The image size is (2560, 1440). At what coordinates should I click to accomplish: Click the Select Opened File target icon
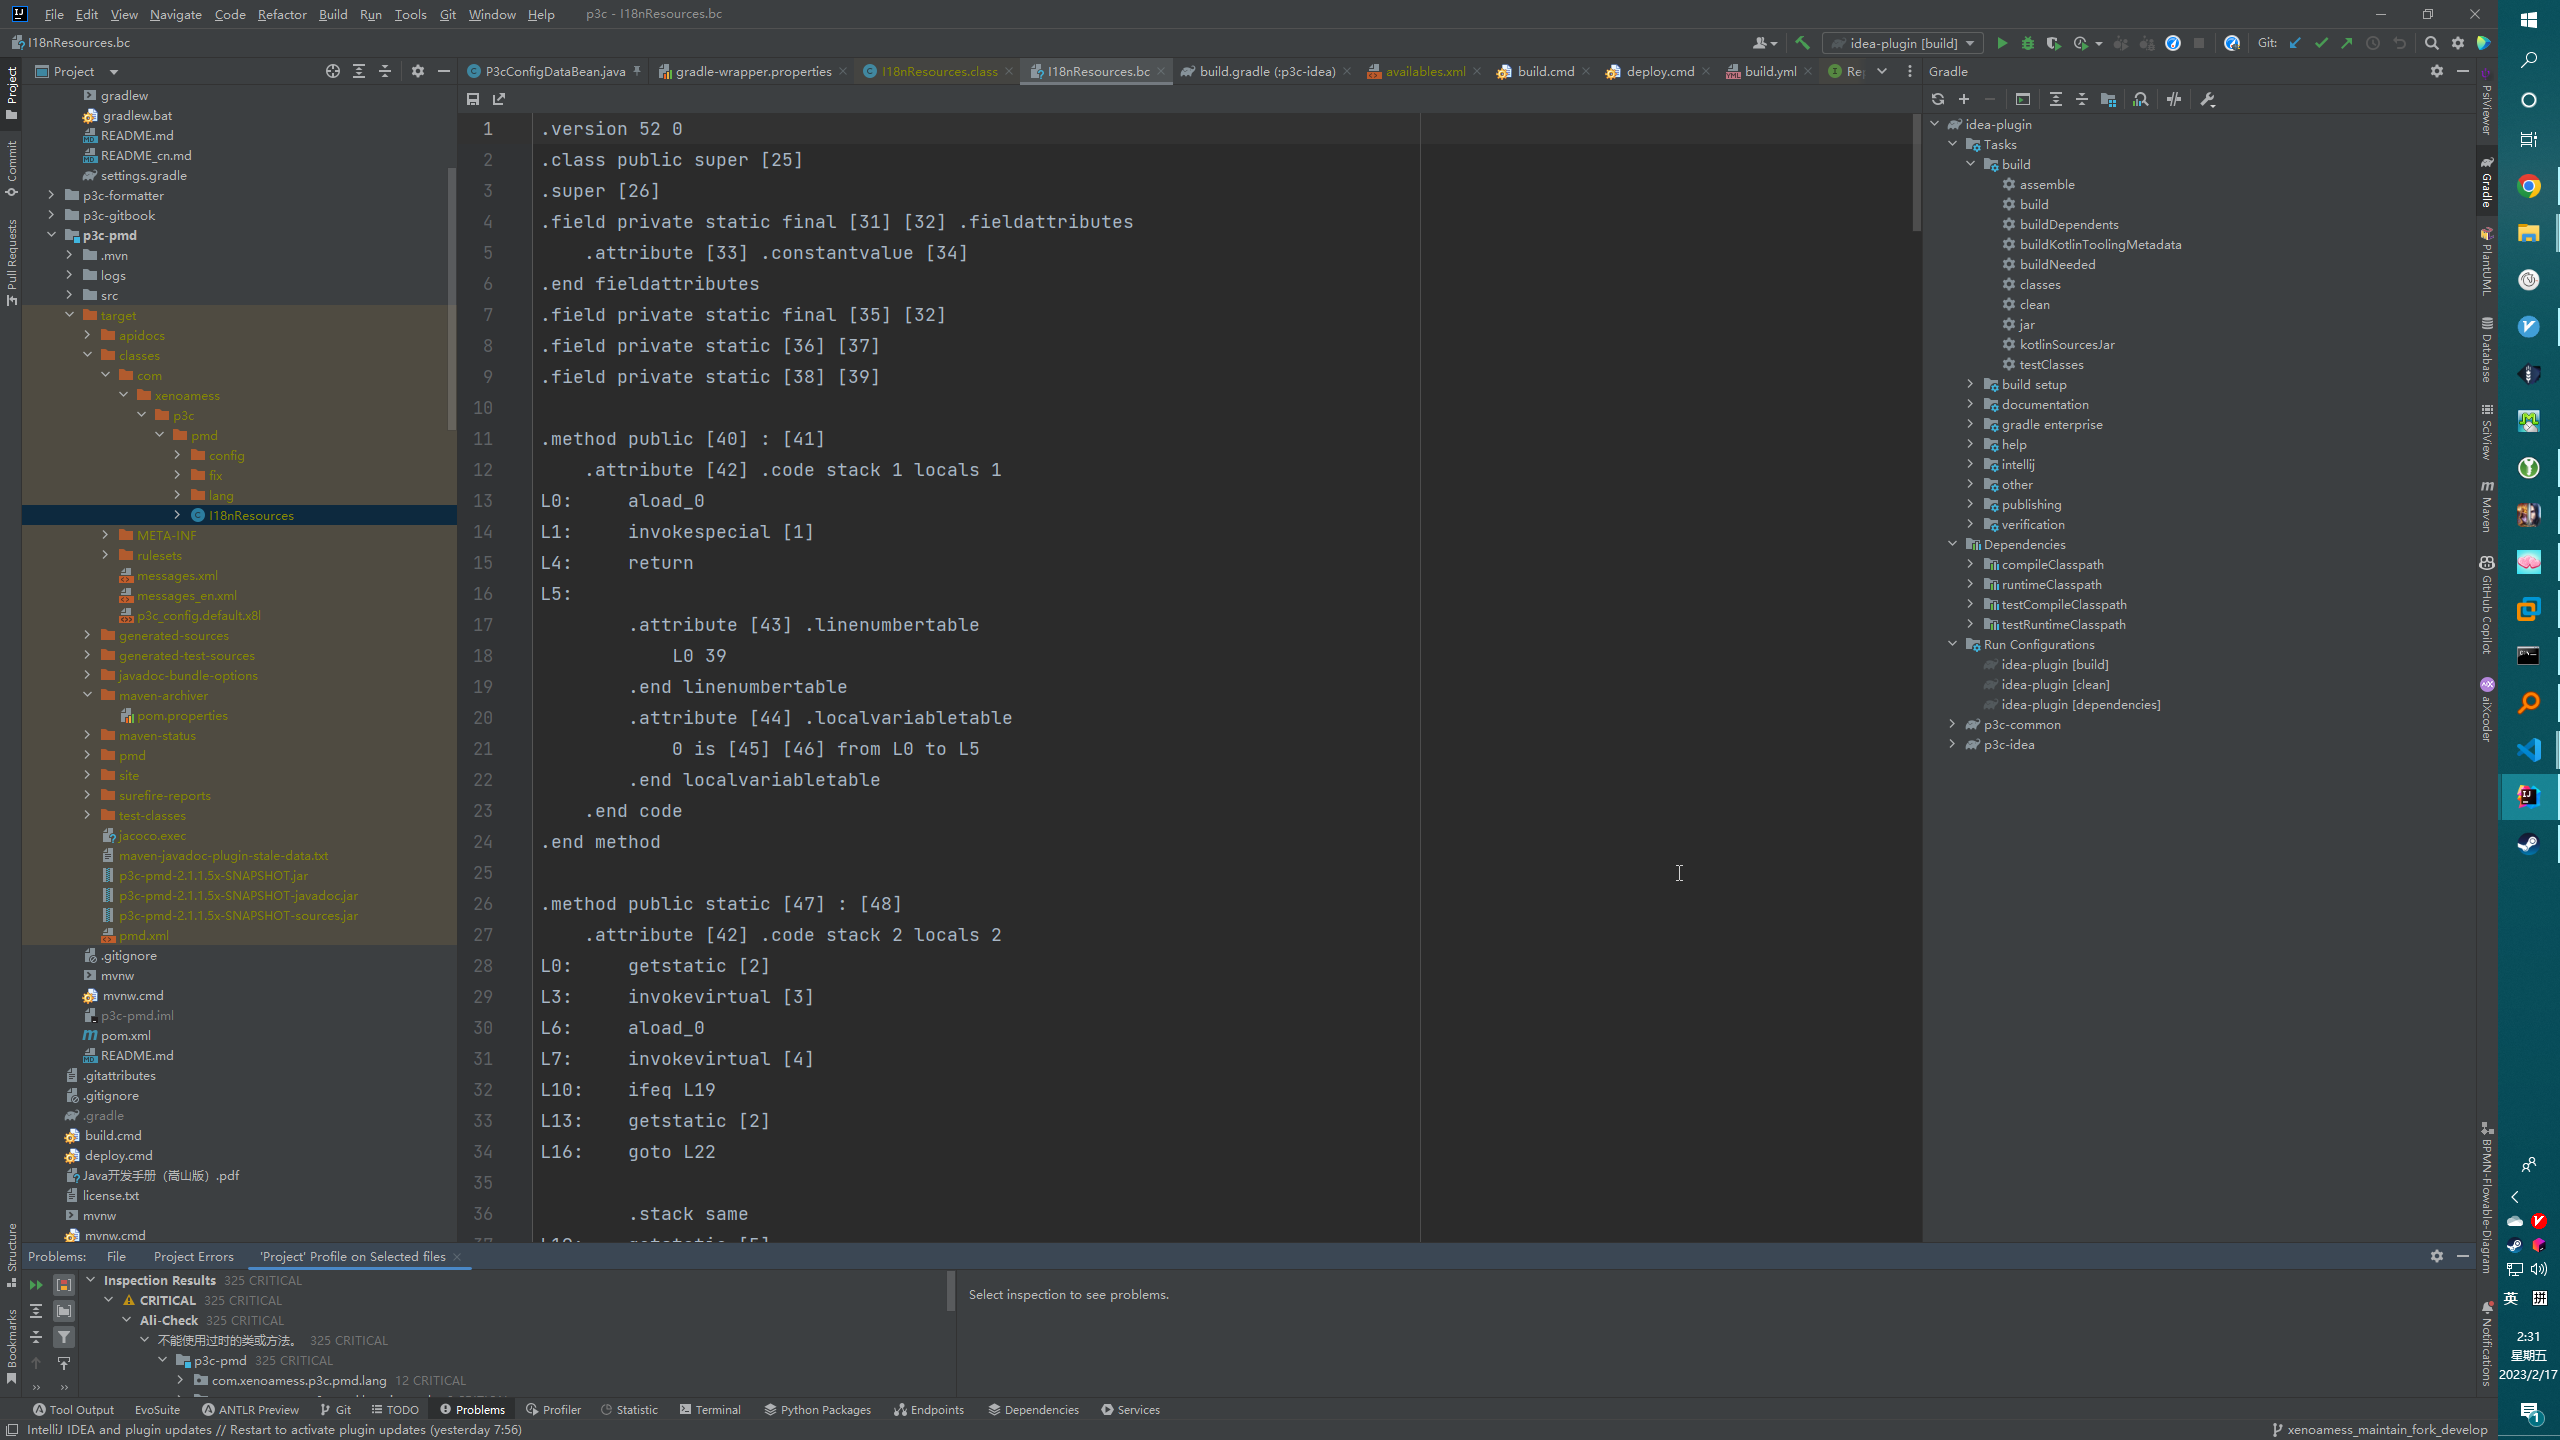pos(333,71)
